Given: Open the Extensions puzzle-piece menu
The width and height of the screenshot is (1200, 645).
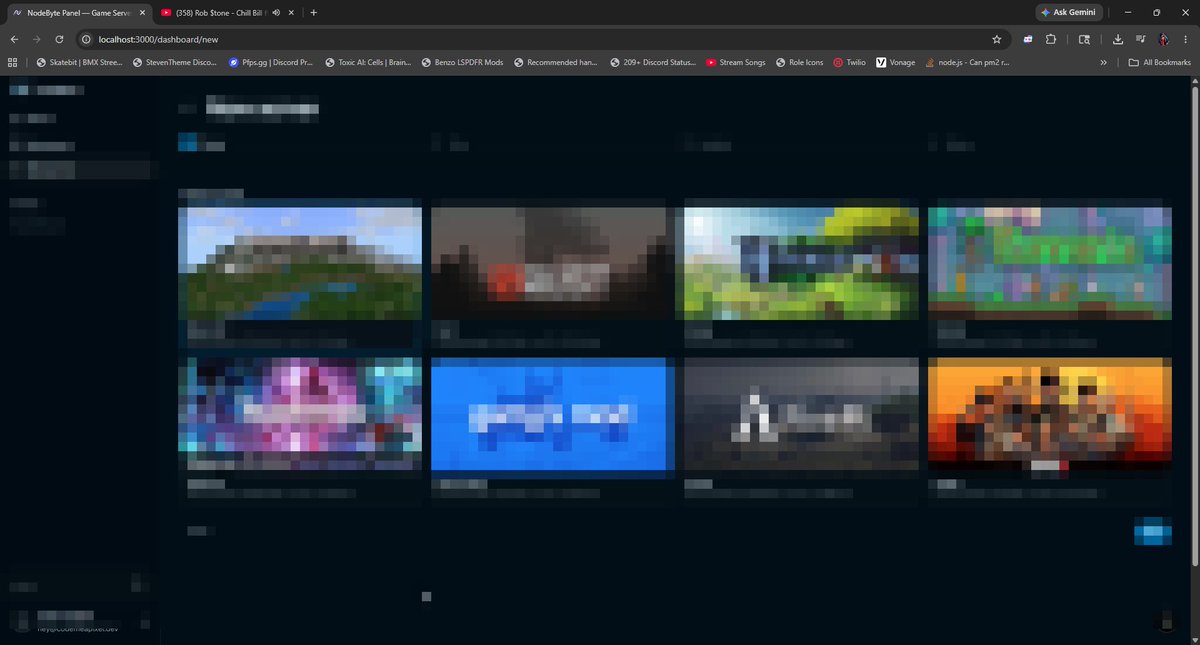Looking at the screenshot, I should point(1051,39).
